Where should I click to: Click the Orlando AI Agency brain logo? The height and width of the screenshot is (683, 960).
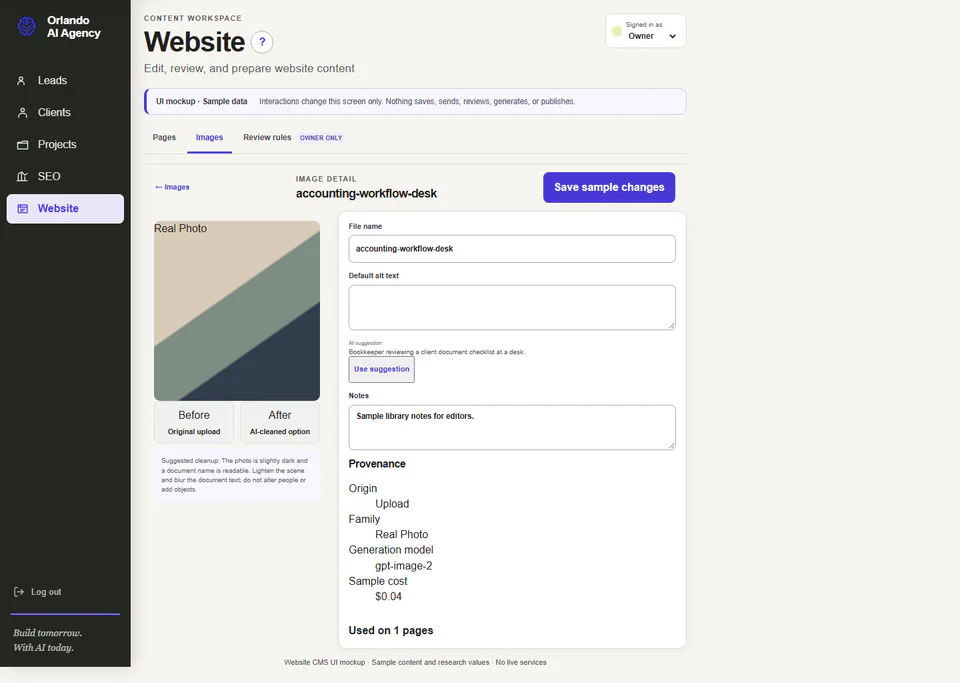27,26
